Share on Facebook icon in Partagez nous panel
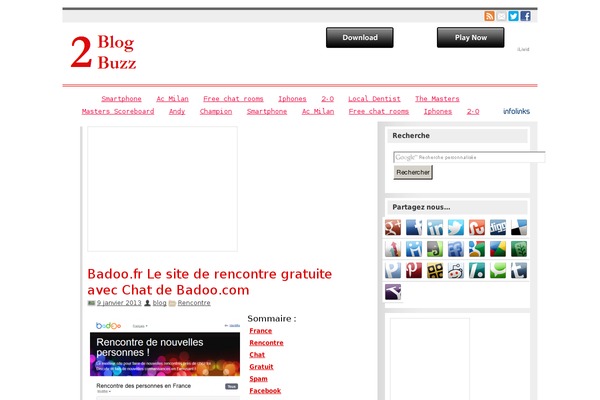This screenshot has height=400, width=600. 414,227
